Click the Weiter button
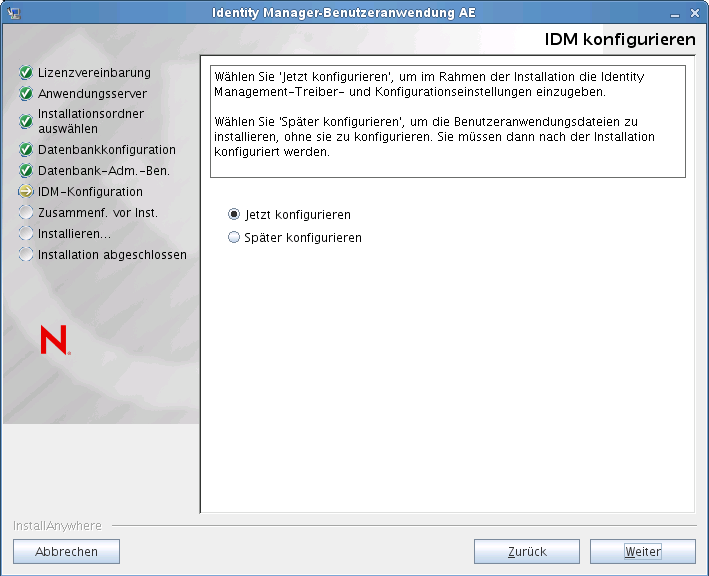709x576 pixels. (x=643, y=552)
